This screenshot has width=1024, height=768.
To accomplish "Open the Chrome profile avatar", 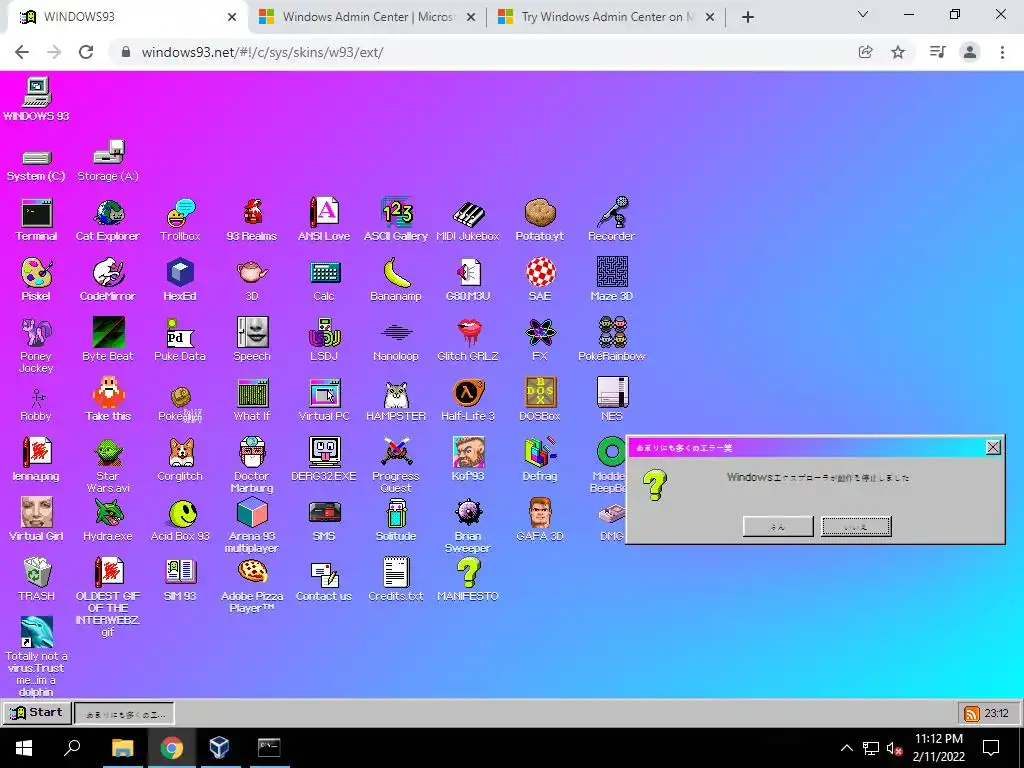I will tap(970, 52).
